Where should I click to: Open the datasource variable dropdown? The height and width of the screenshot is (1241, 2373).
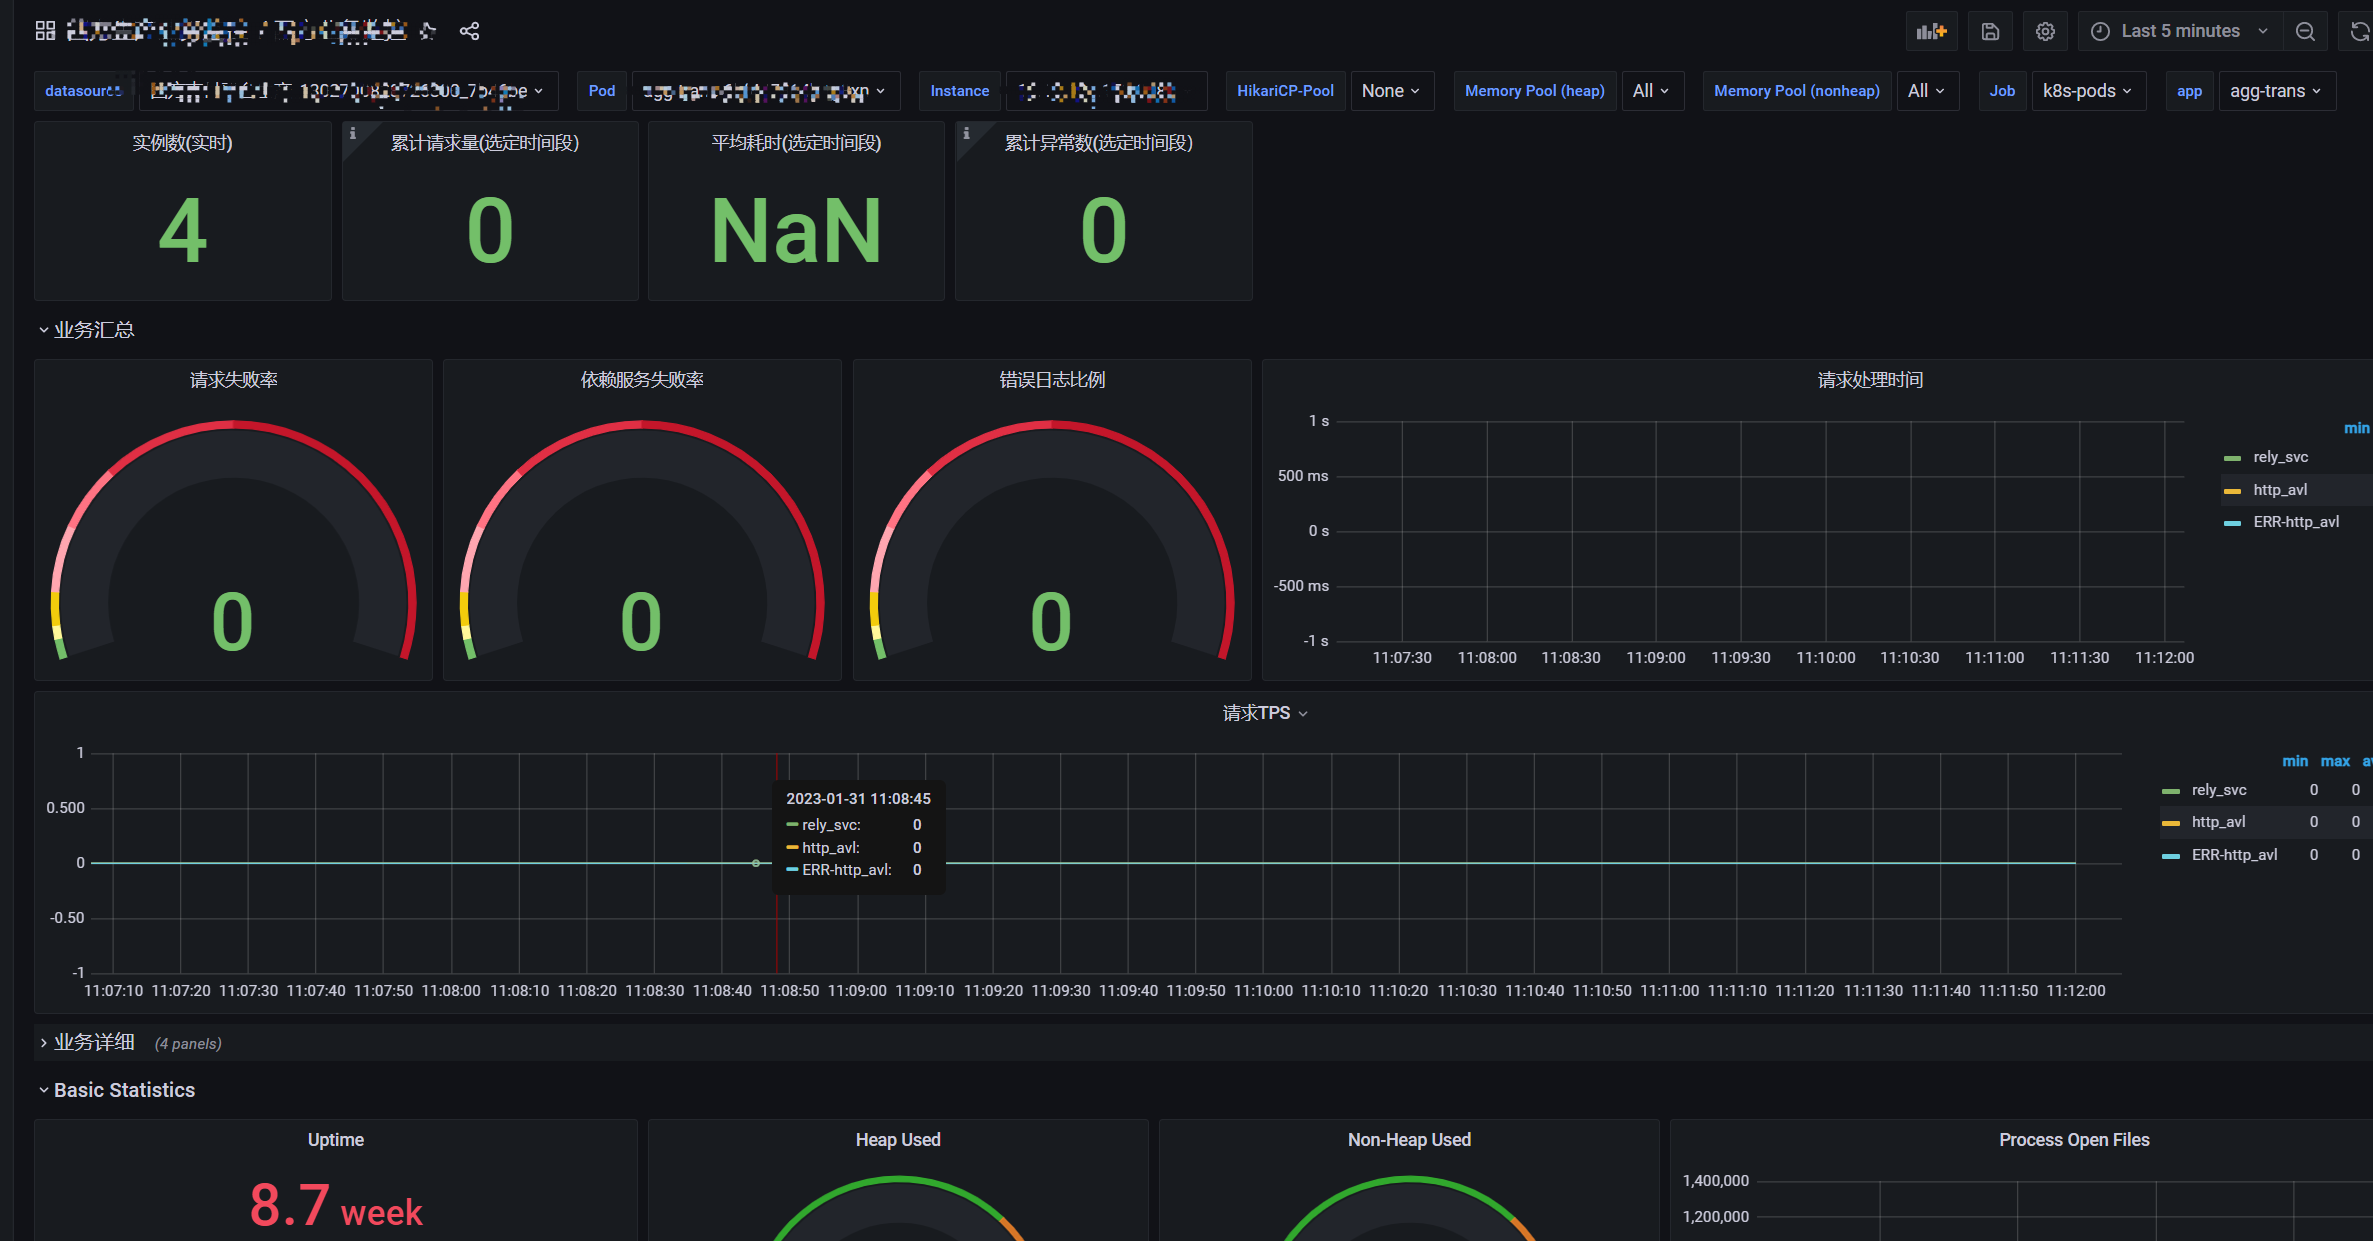pos(348,91)
